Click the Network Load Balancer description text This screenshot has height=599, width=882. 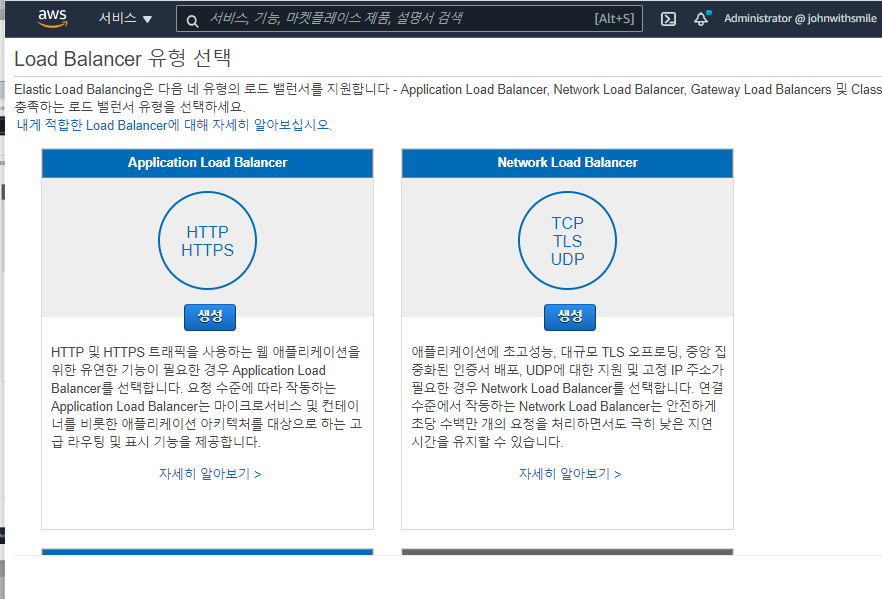tap(568, 397)
